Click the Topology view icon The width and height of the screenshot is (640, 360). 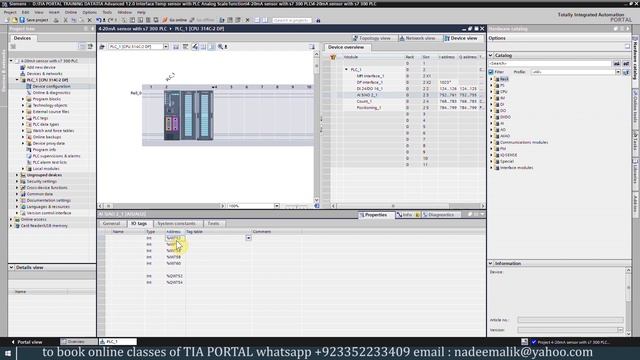[x=355, y=38]
